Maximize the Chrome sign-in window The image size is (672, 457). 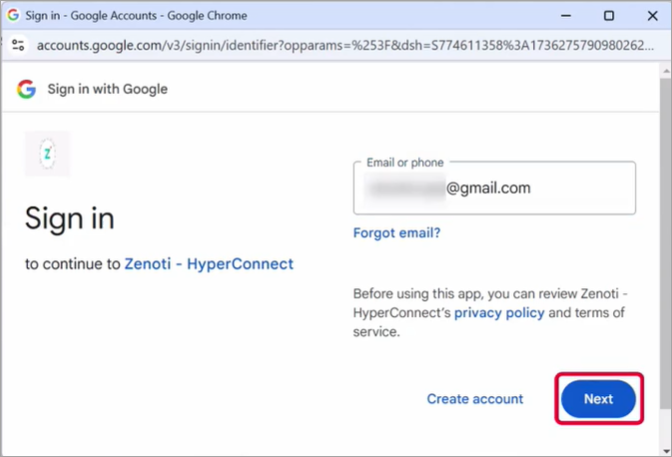click(x=609, y=16)
